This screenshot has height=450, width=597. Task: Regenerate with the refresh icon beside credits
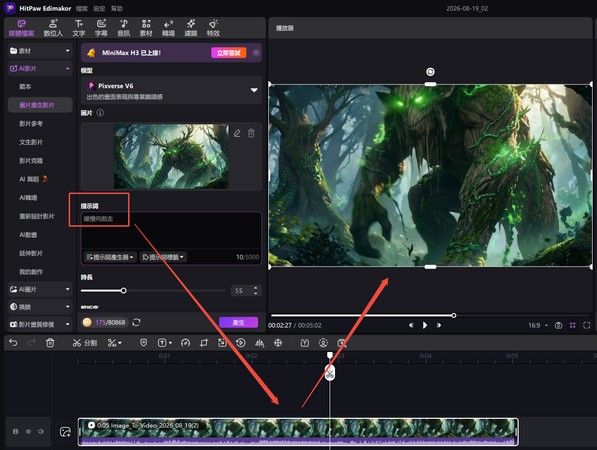136,322
